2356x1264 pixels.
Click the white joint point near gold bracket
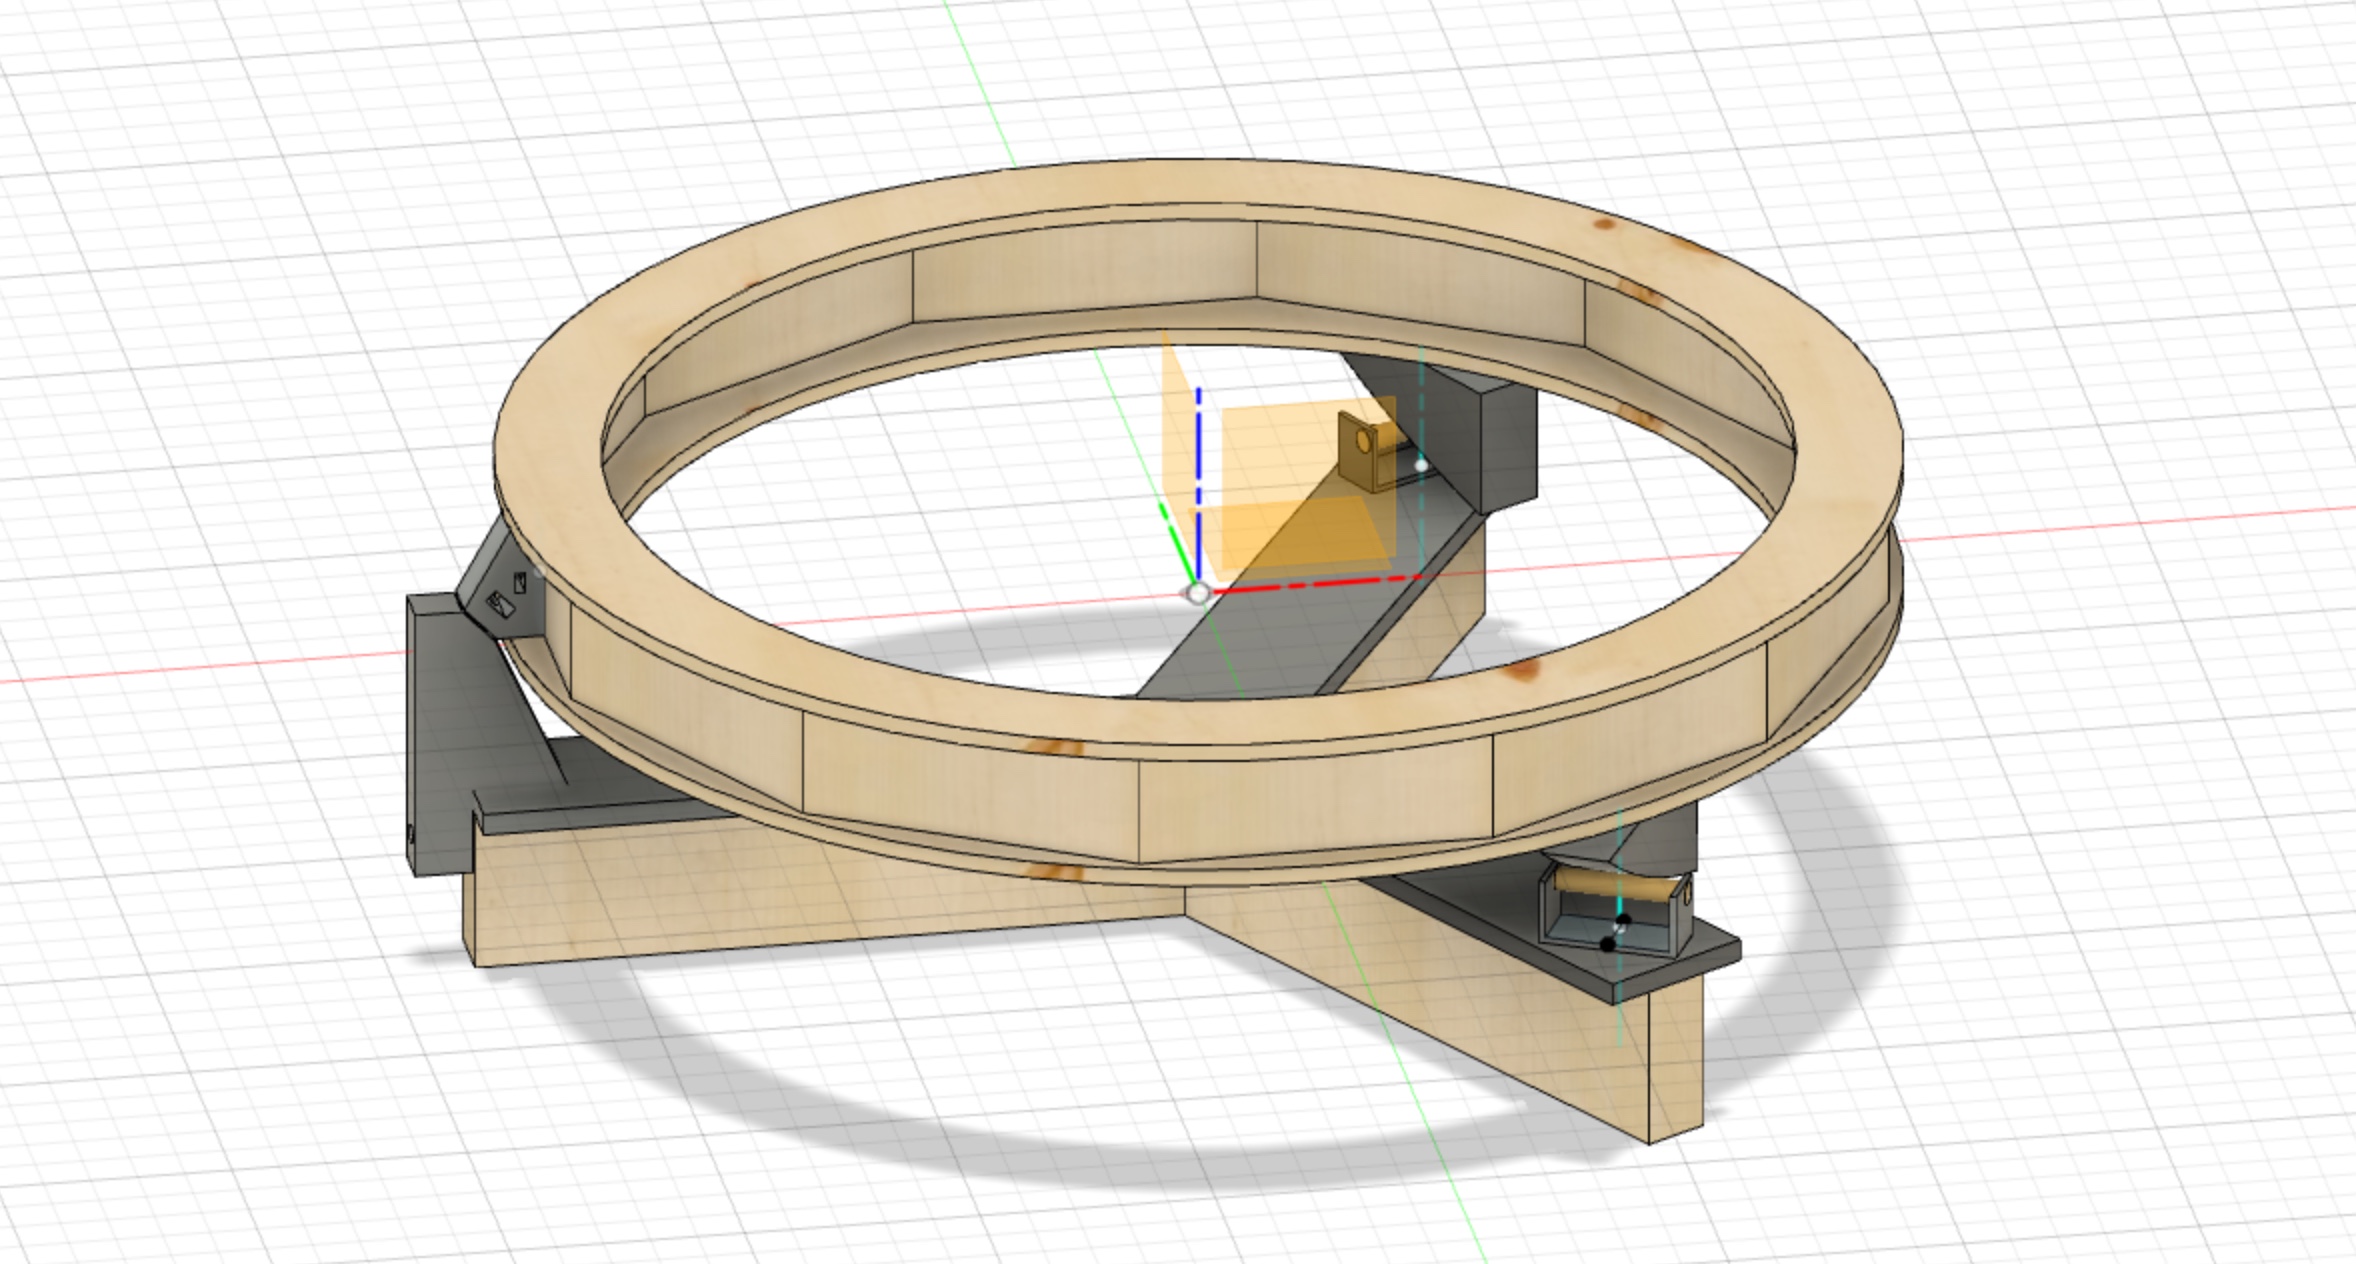(1421, 466)
